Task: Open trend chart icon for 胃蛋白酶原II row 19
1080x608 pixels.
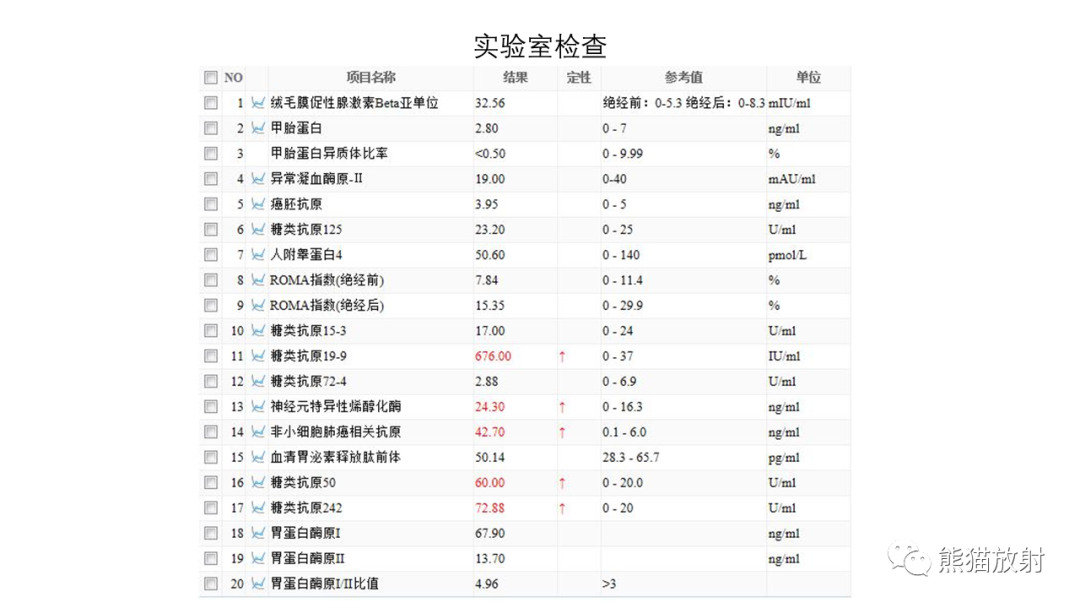Action: point(258,558)
